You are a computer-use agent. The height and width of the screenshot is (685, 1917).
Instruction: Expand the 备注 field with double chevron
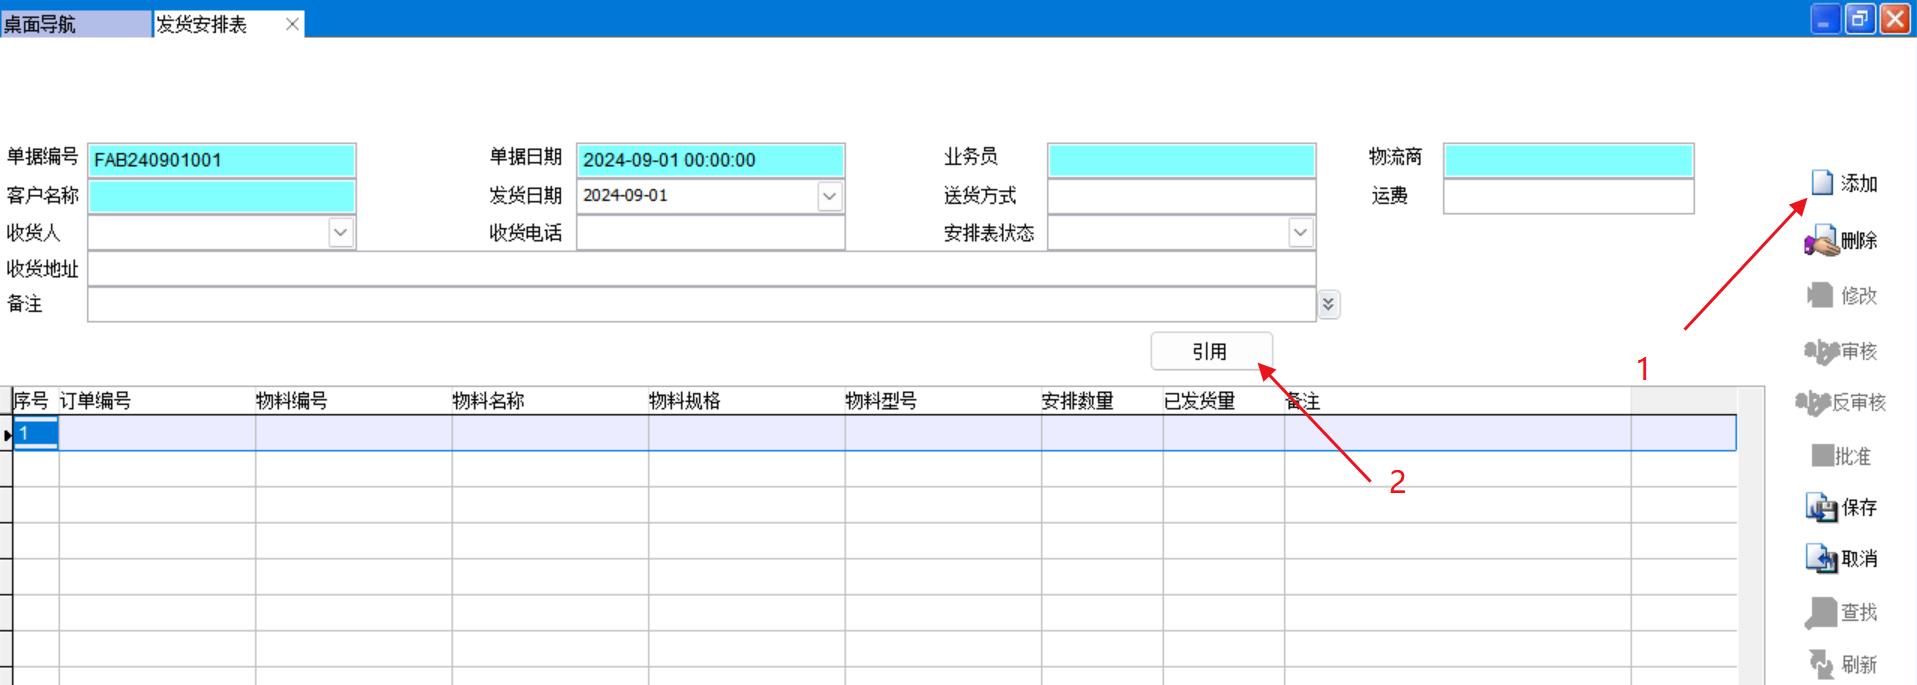click(x=1328, y=305)
